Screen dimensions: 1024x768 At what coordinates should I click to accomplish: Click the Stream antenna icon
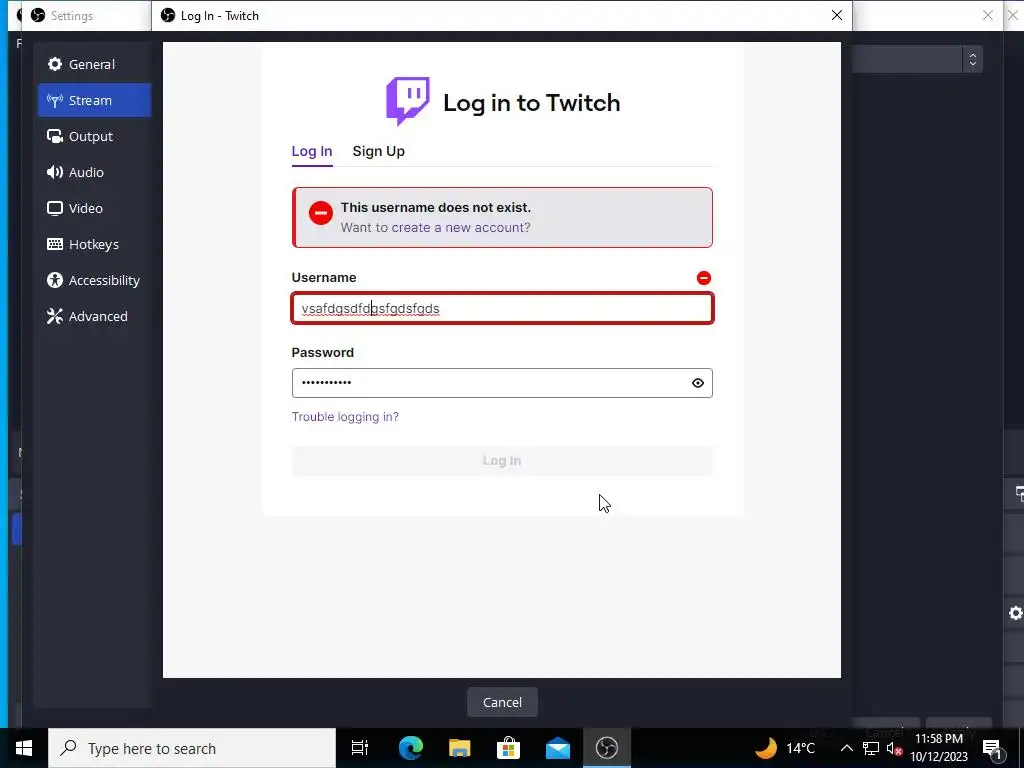[x=55, y=100]
